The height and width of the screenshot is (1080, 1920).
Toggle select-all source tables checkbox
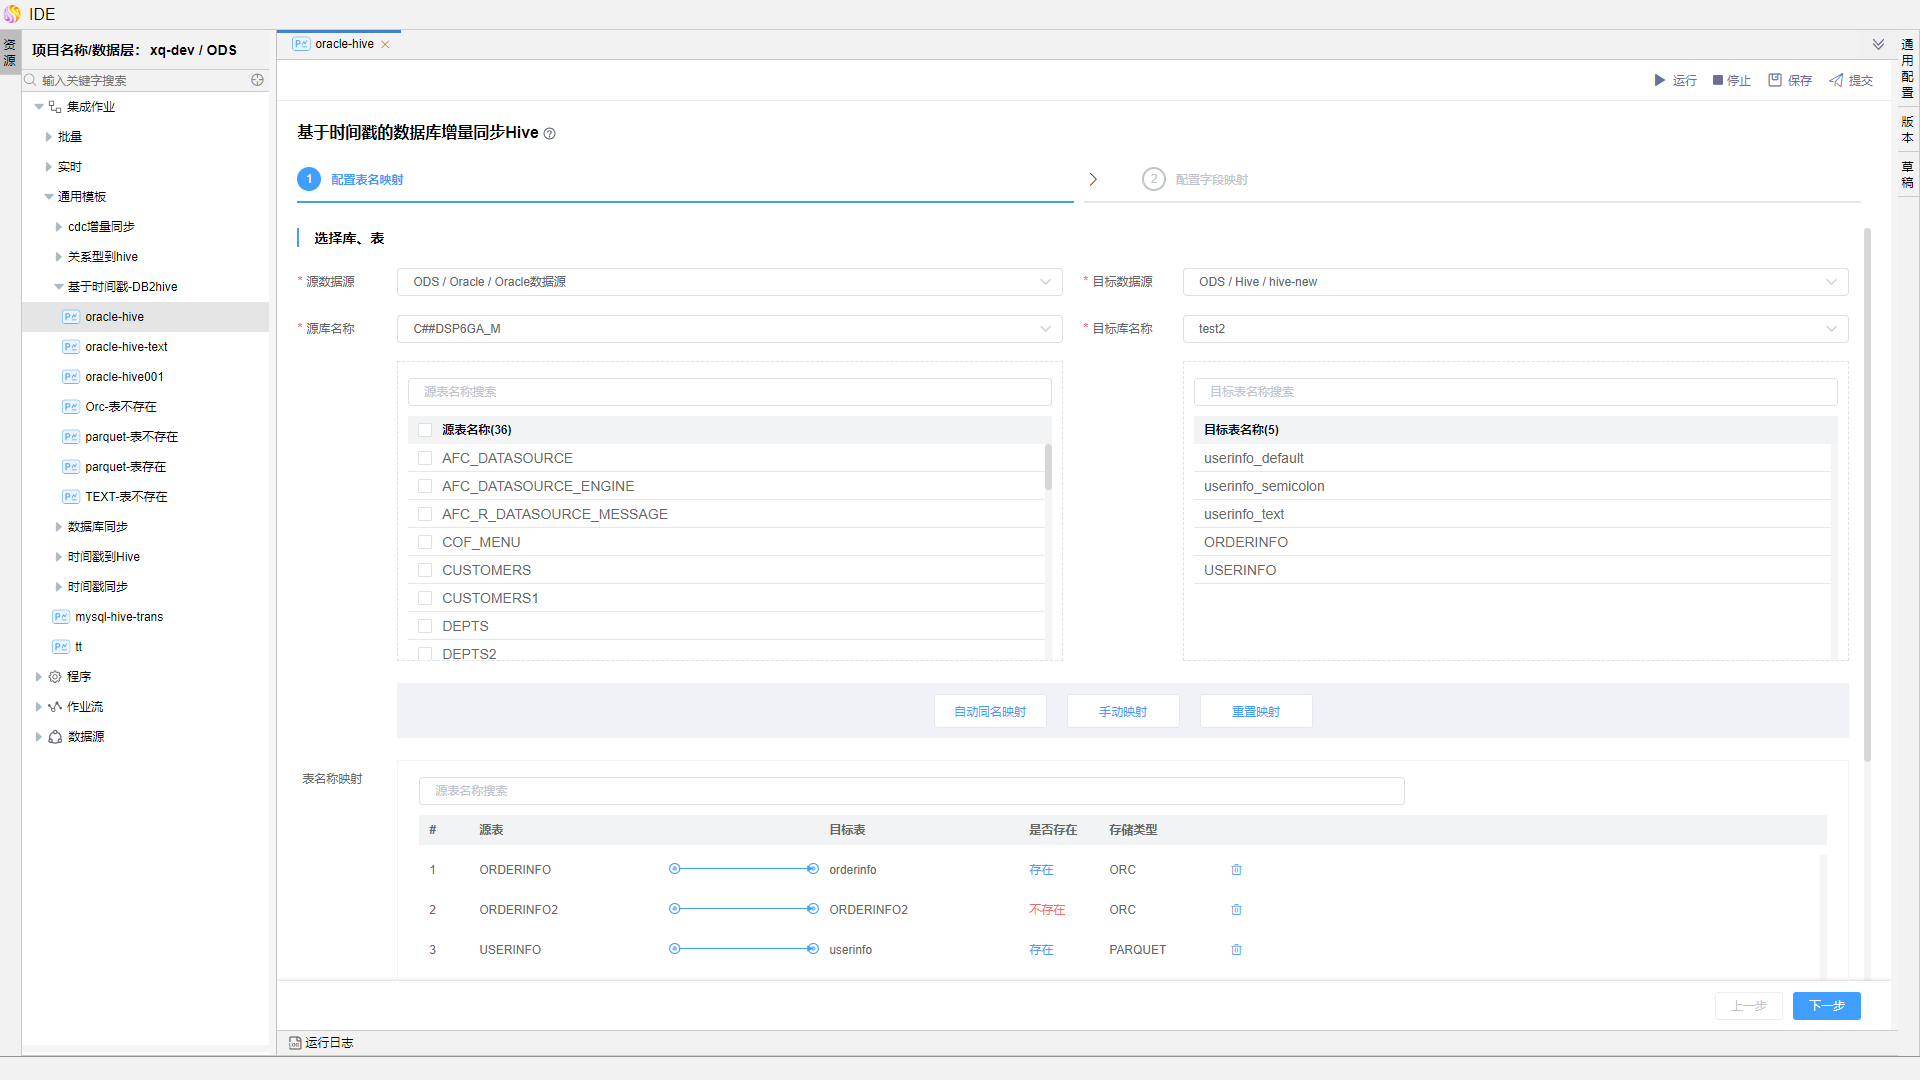tap(425, 430)
